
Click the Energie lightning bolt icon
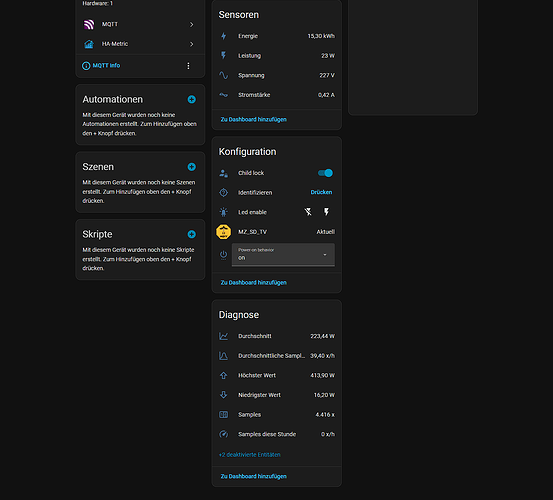[224, 36]
